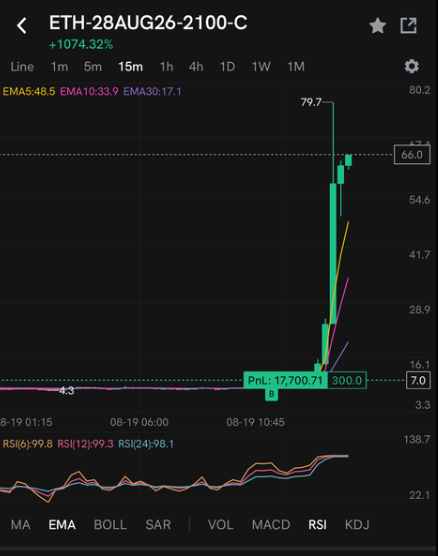Show the VOL sub-indicator
The height and width of the screenshot is (556, 438).
221,524
